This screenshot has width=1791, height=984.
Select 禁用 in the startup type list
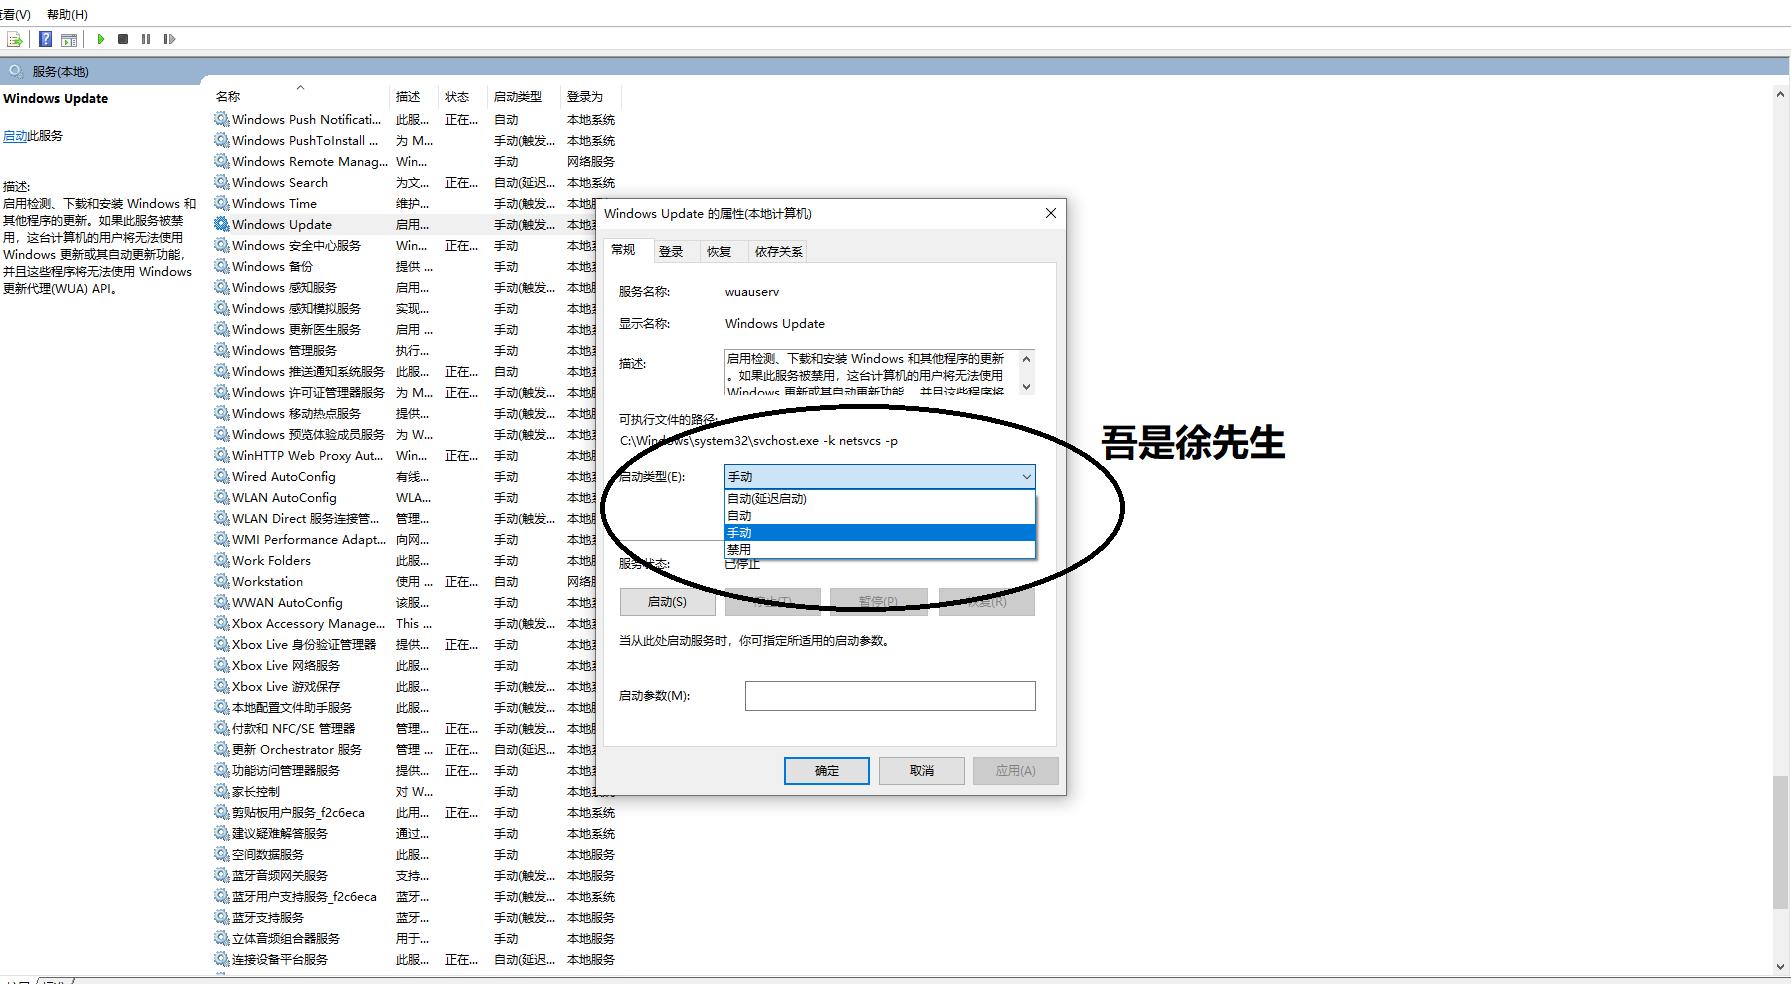(741, 549)
